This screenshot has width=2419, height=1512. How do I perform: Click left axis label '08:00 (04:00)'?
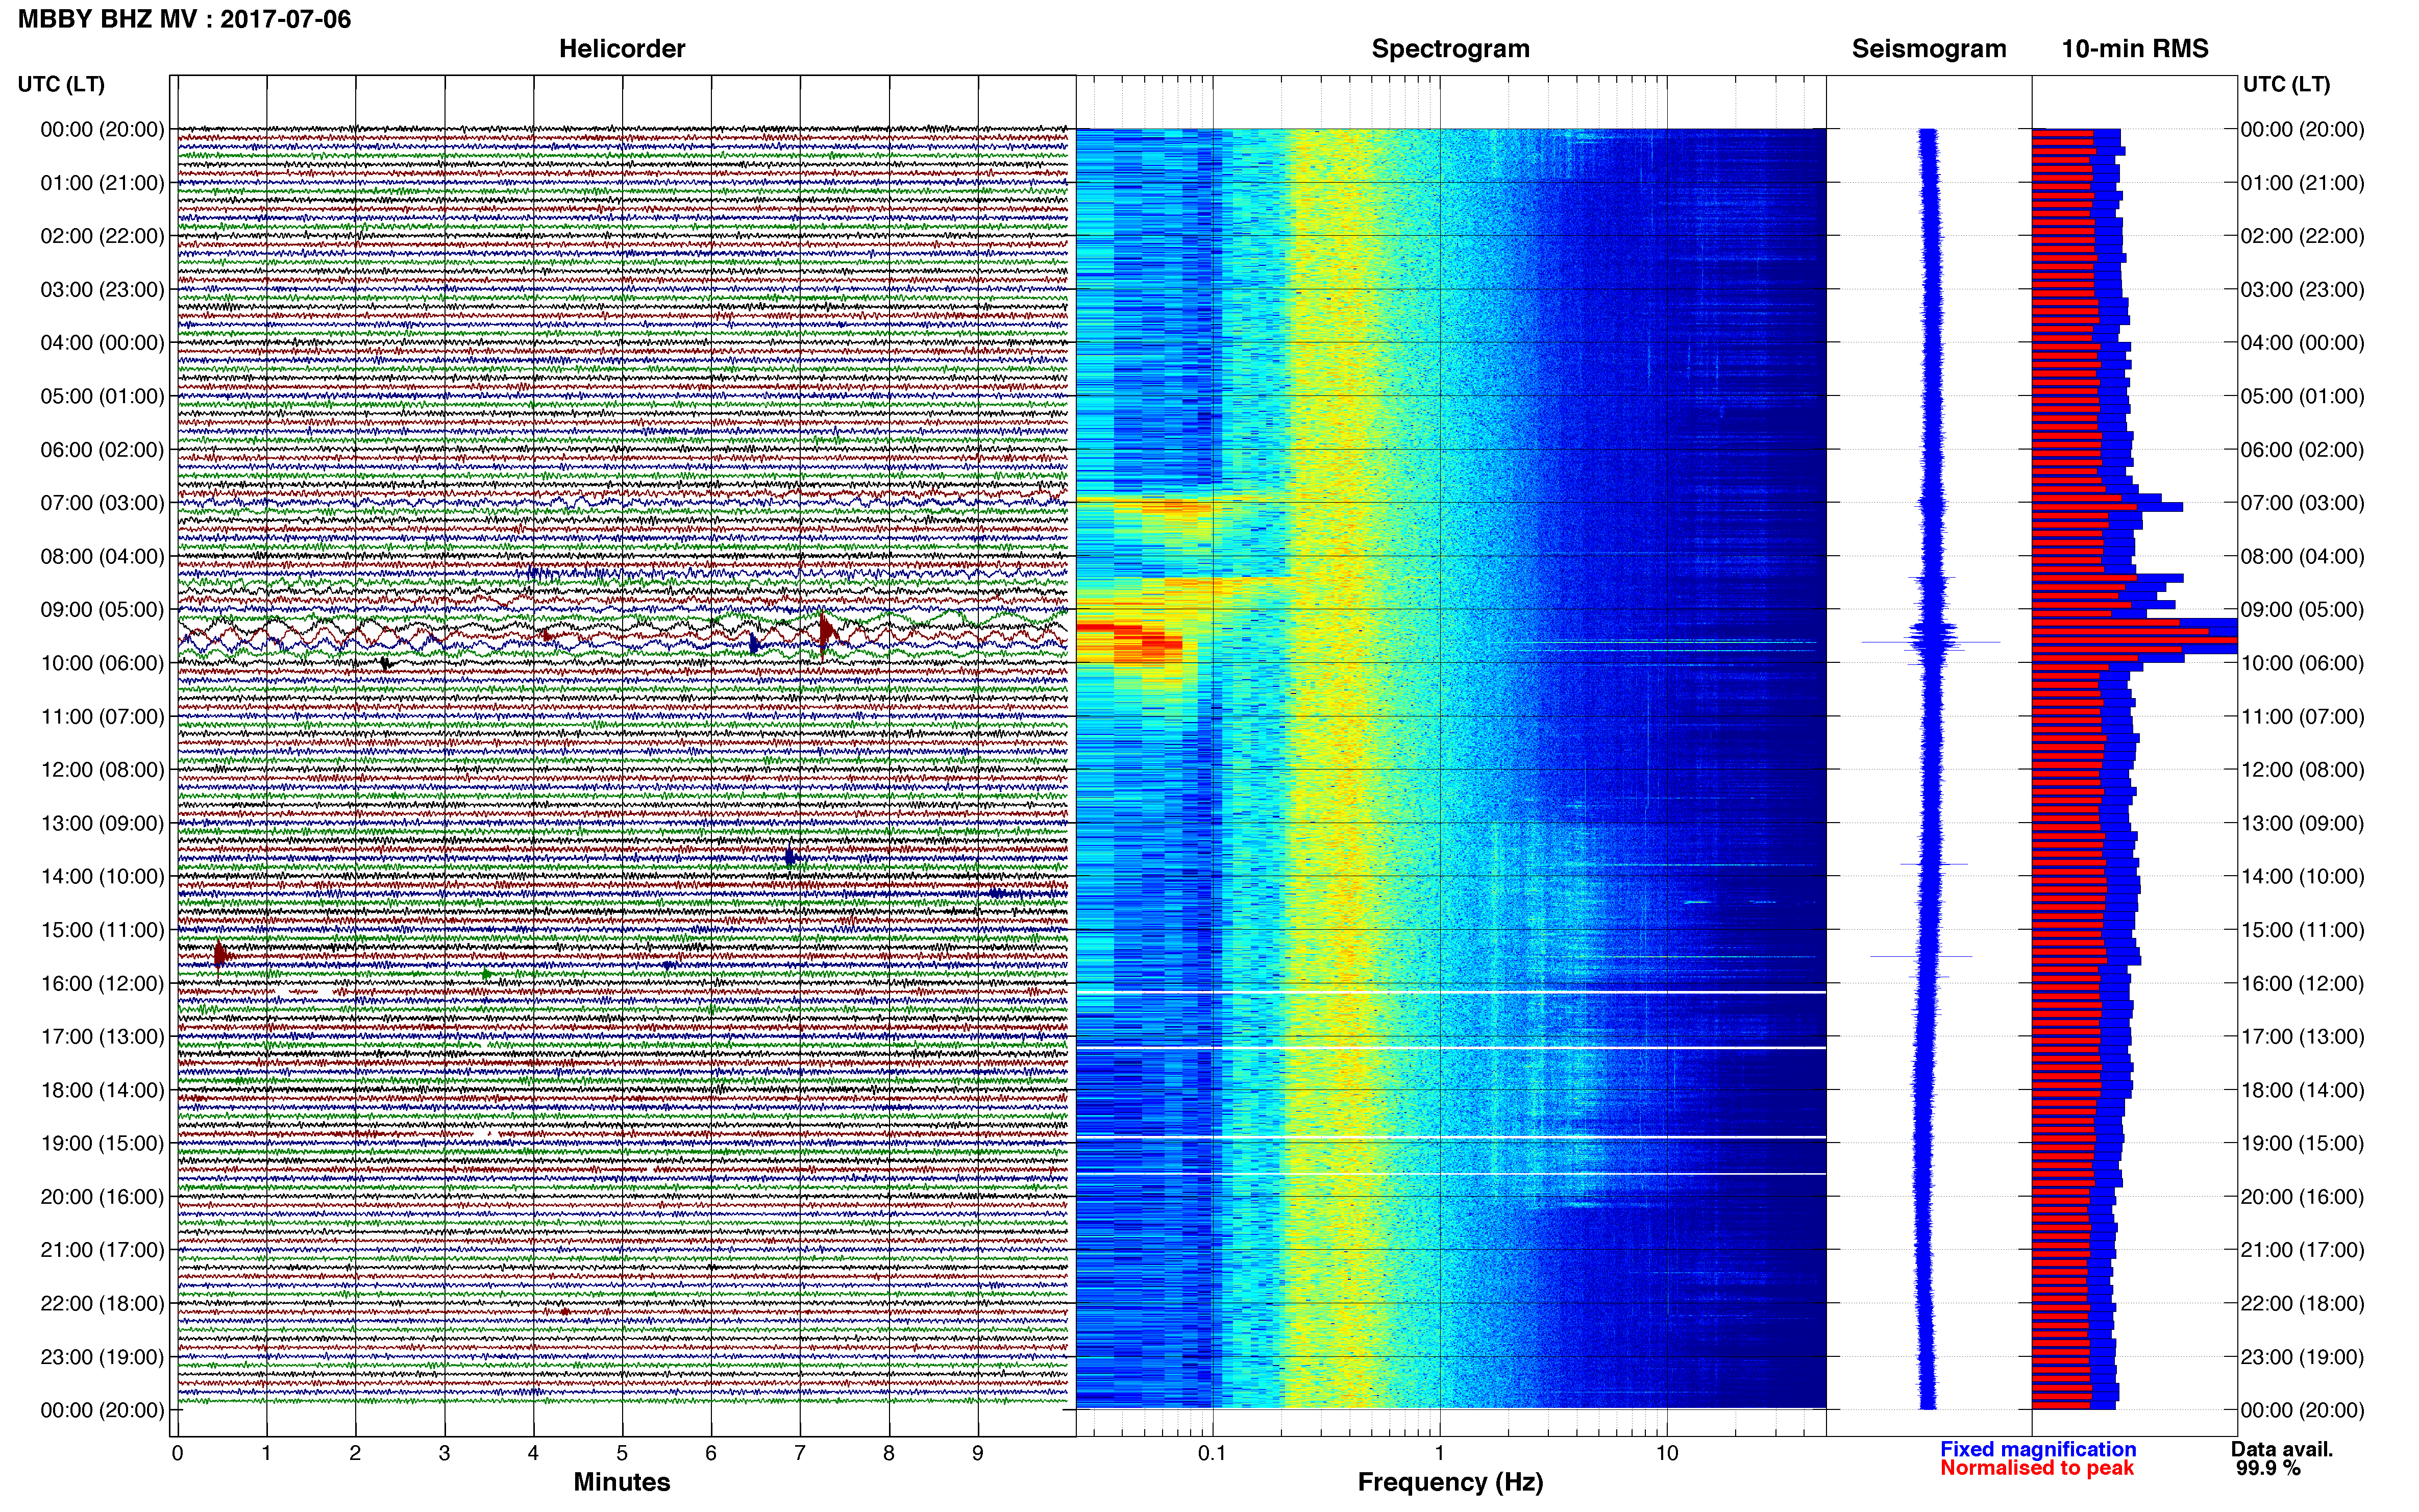[102, 556]
